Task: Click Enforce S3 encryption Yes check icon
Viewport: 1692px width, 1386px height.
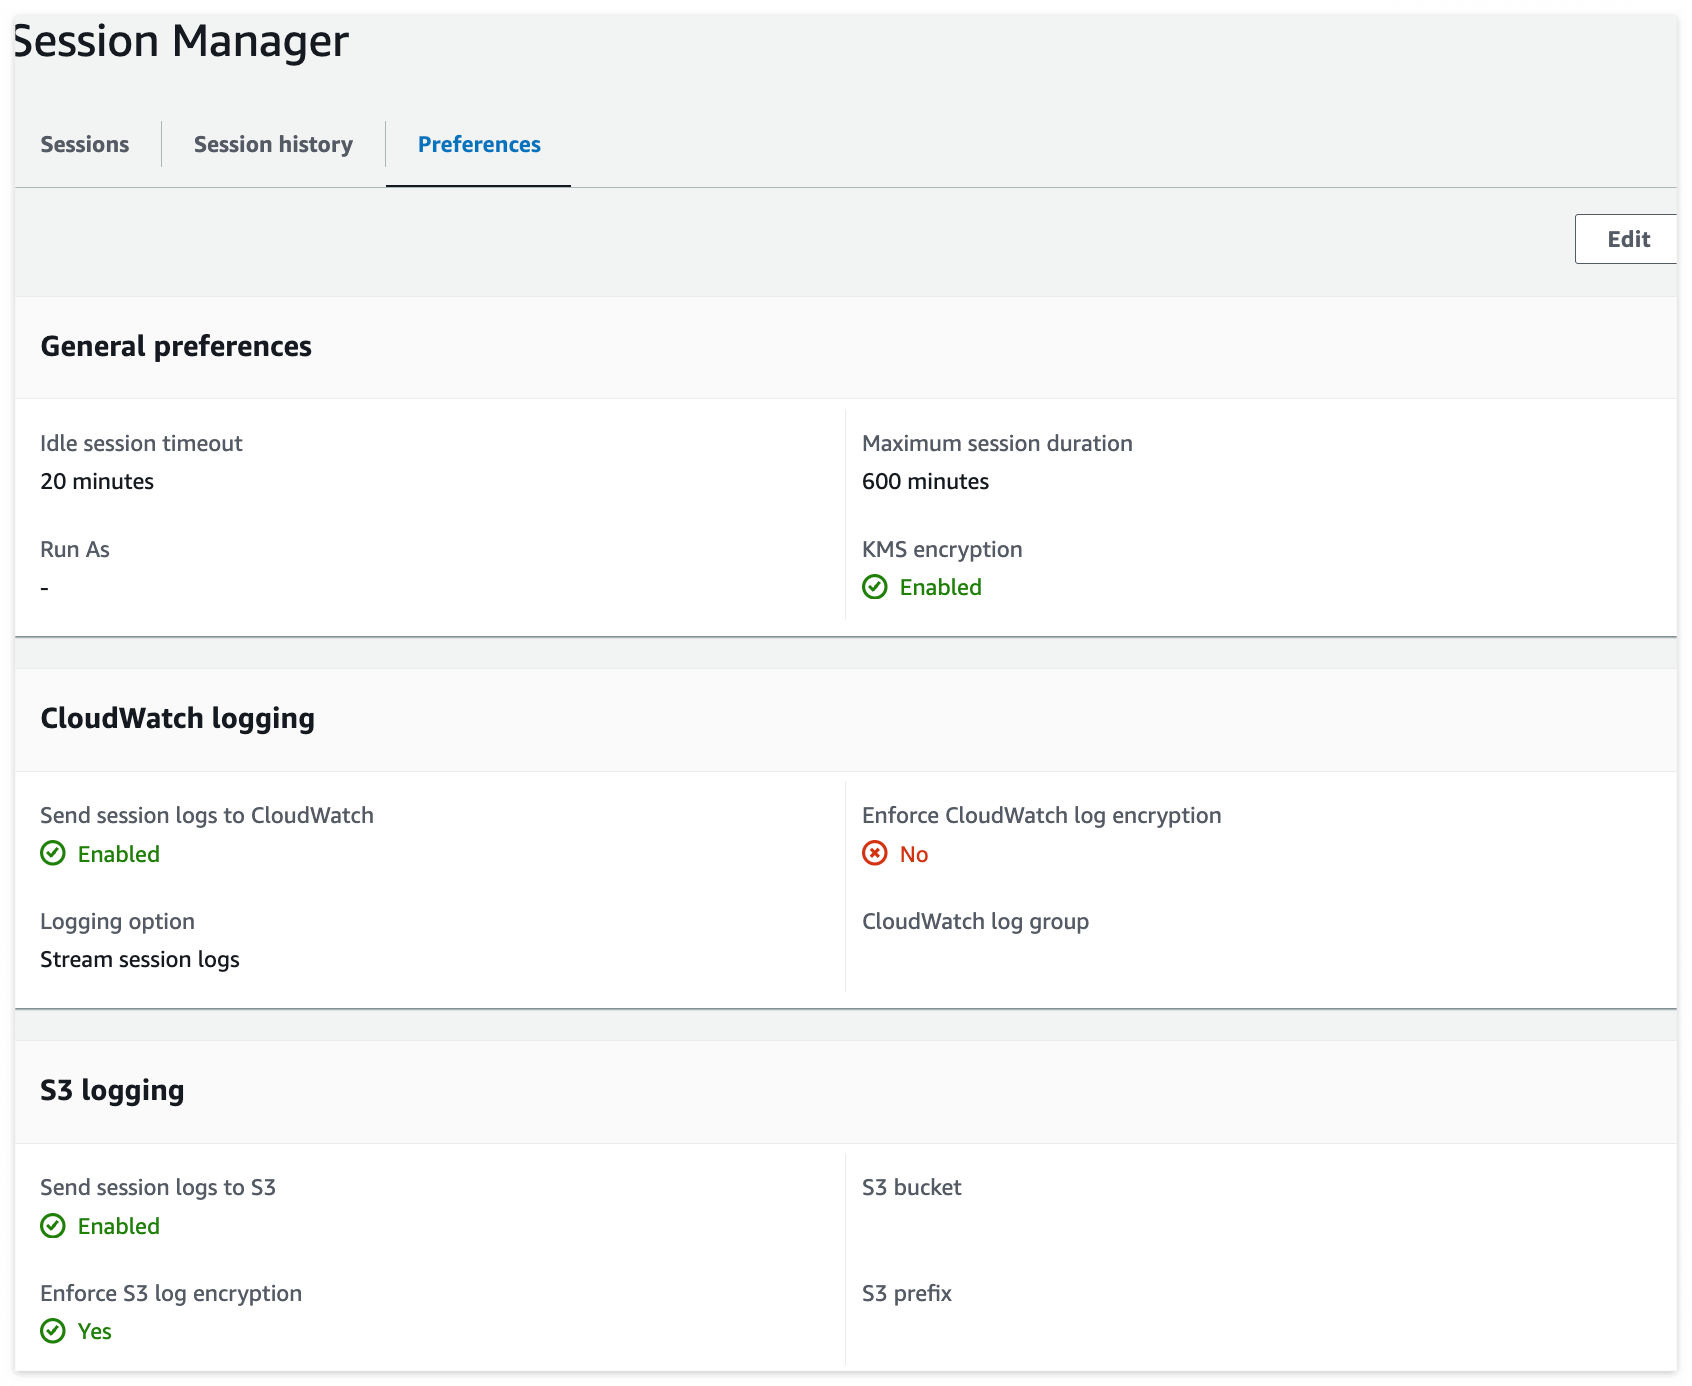Action: 53,1331
